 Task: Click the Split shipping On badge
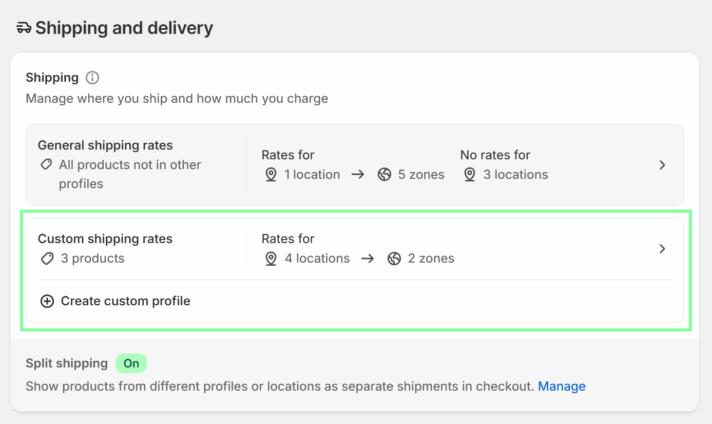tap(131, 363)
